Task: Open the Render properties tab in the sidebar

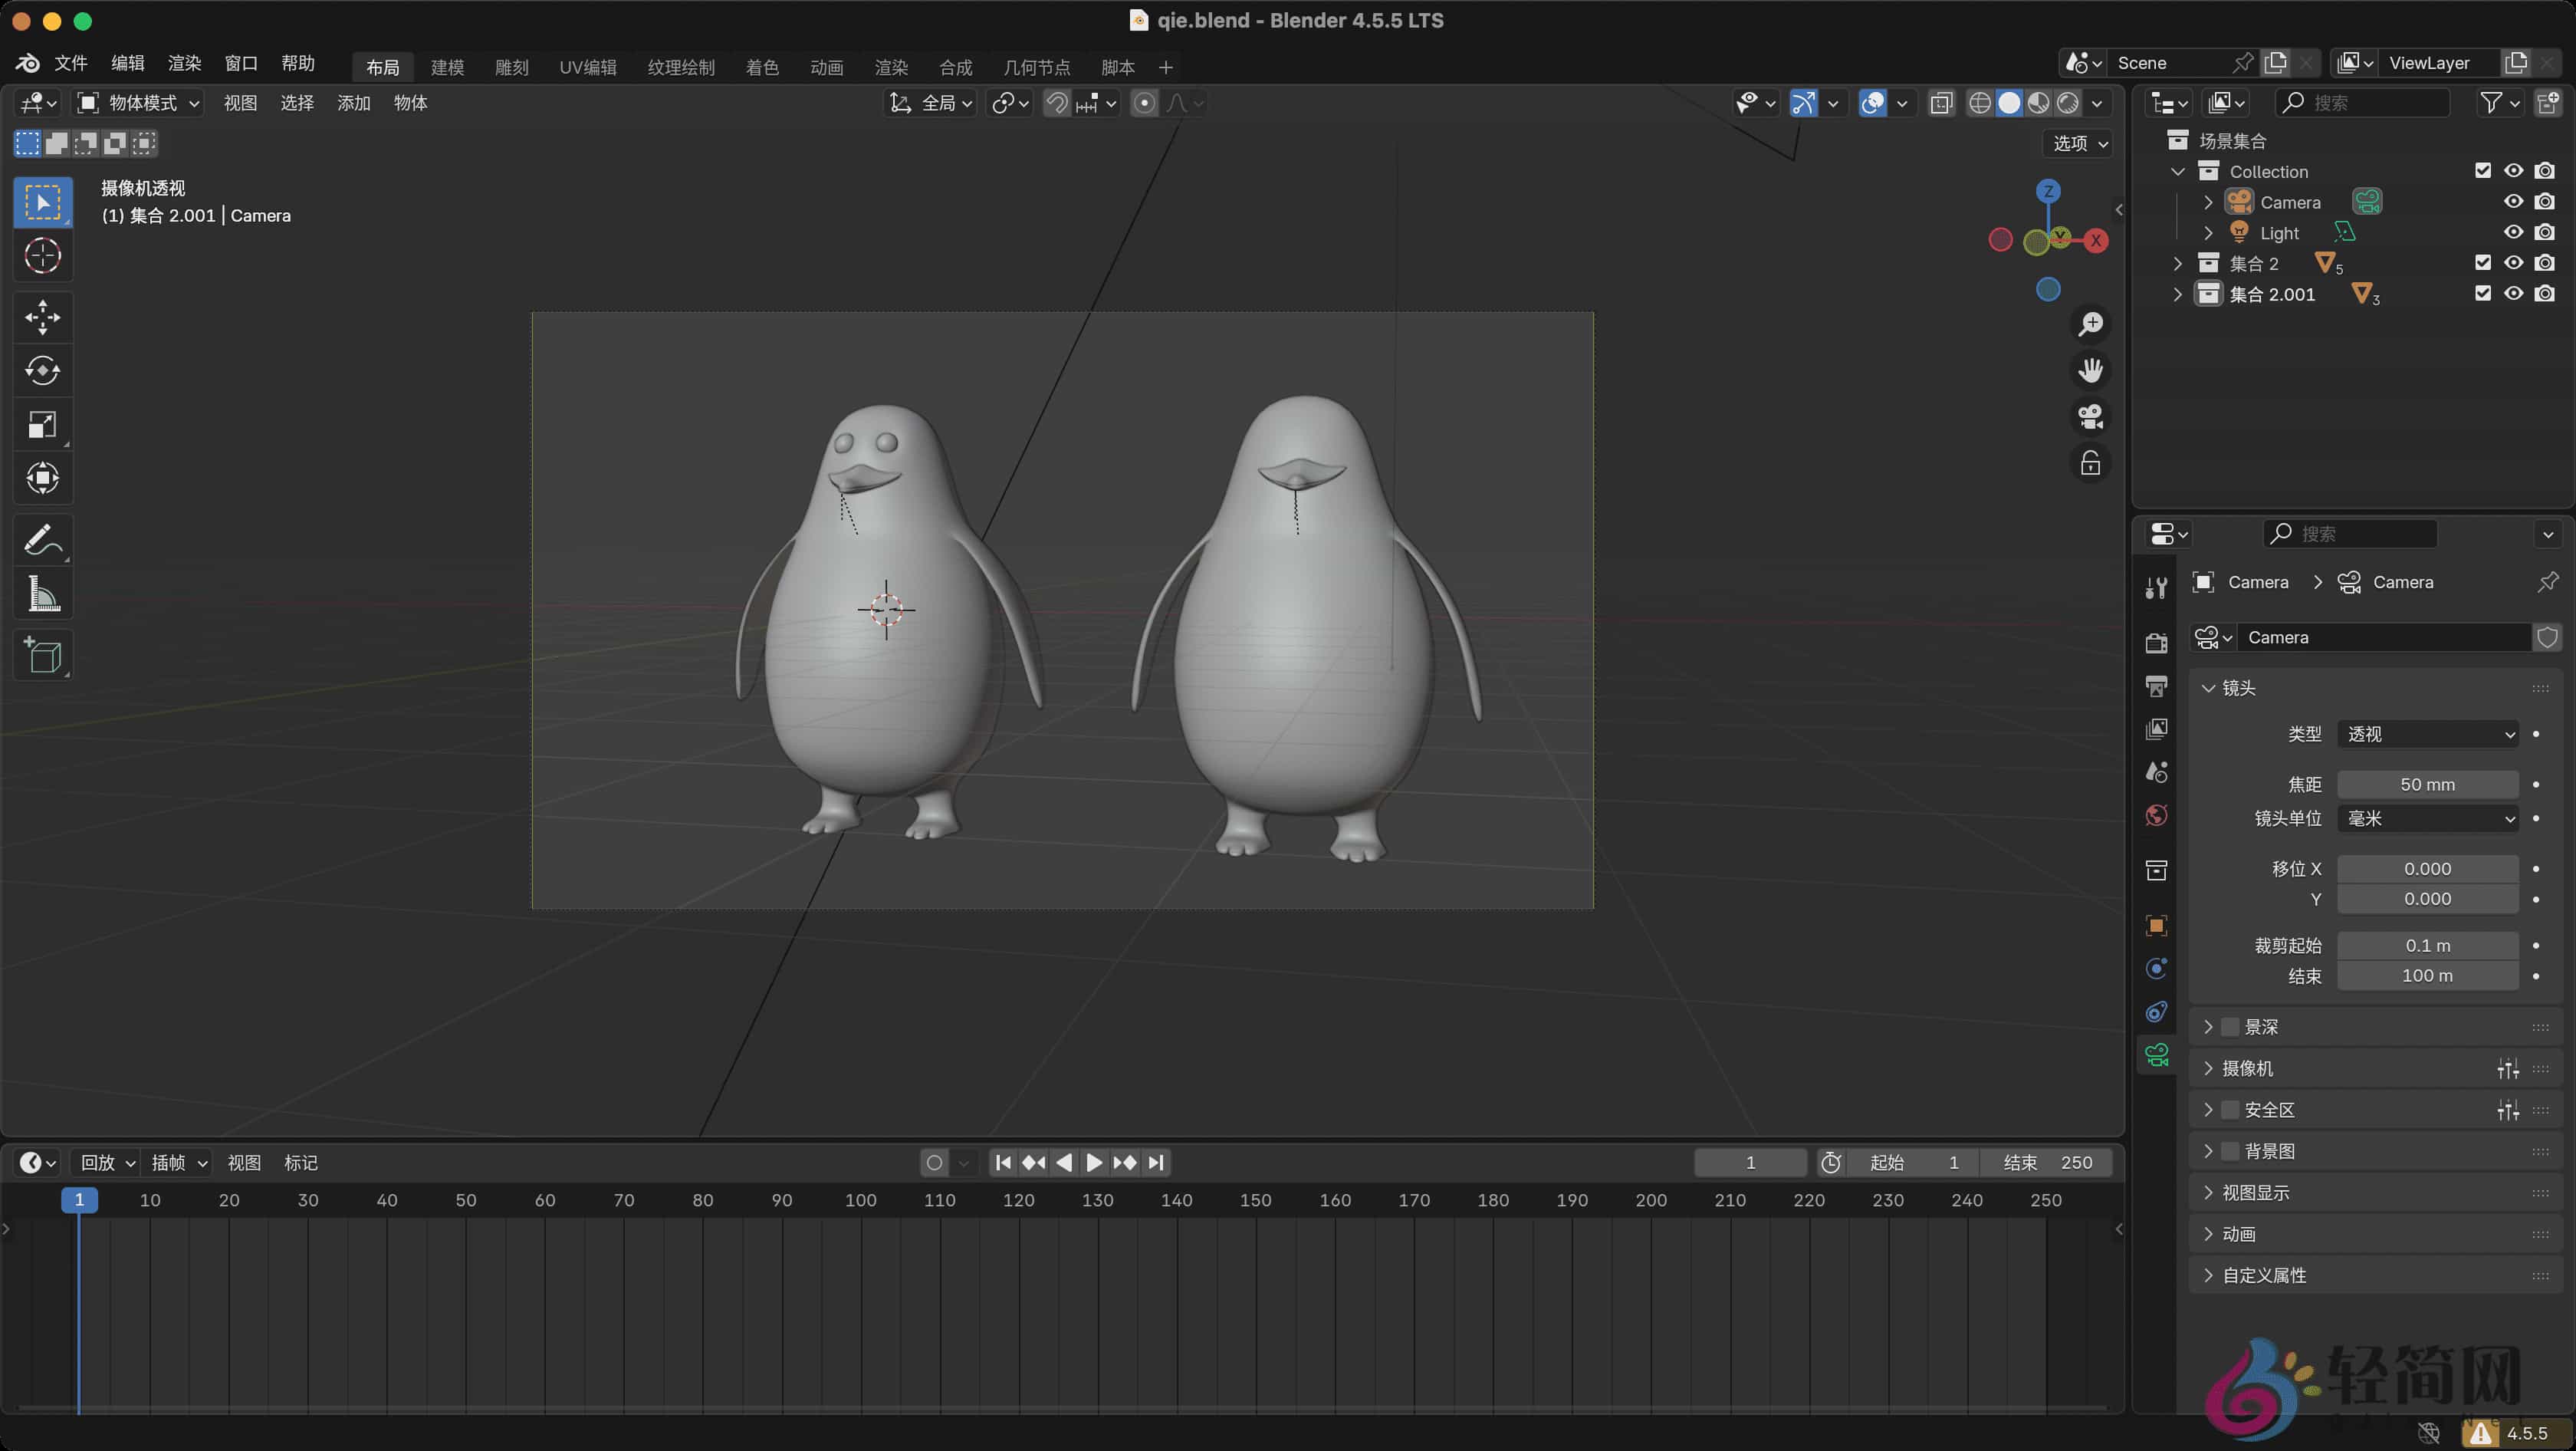Action: coord(2156,641)
